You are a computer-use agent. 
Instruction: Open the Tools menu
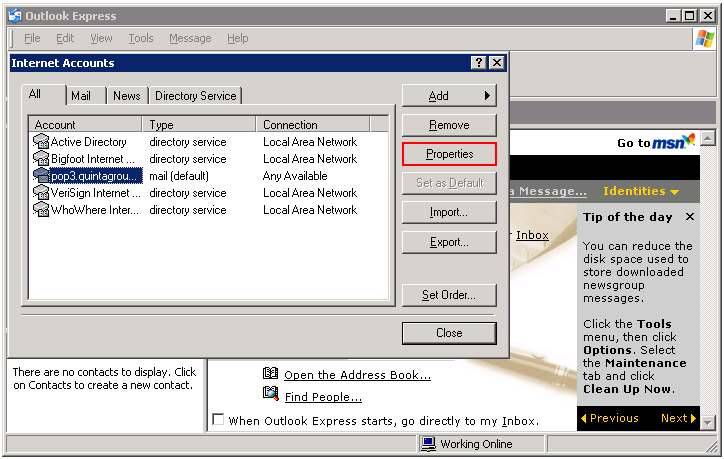coord(141,38)
